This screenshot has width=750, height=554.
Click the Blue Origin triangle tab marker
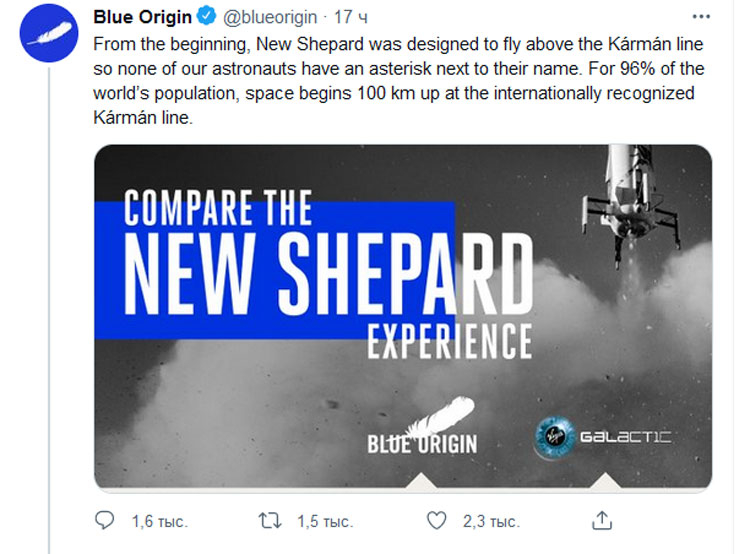point(420,481)
